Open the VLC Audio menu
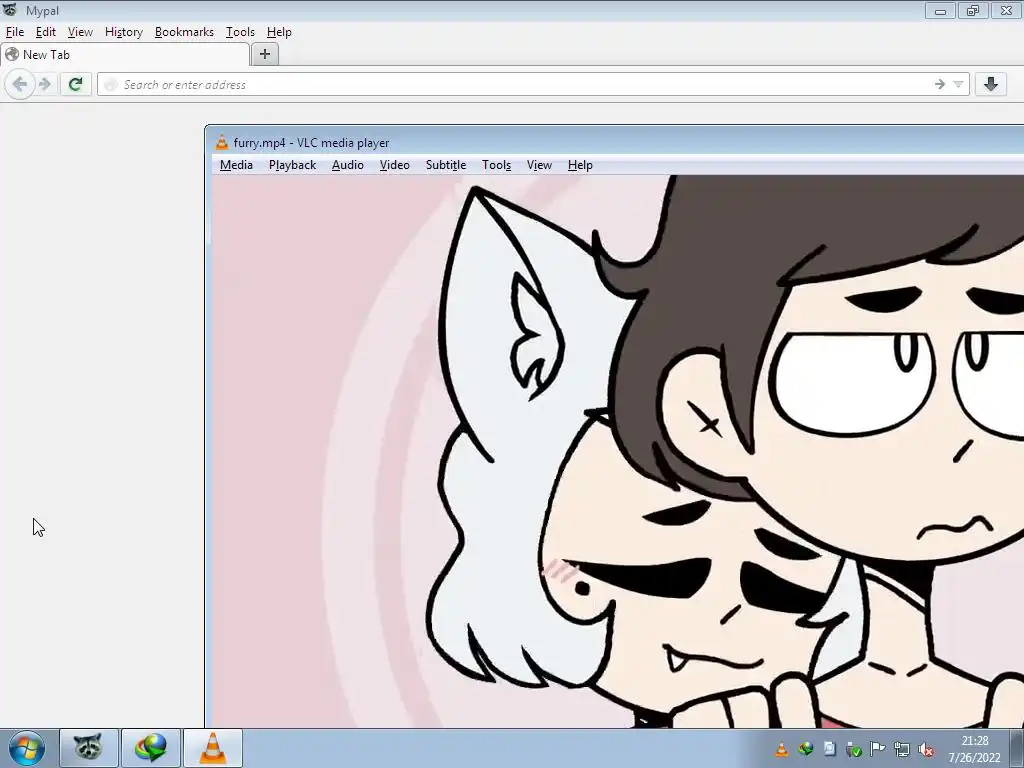The image size is (1024, 768). 347,165
